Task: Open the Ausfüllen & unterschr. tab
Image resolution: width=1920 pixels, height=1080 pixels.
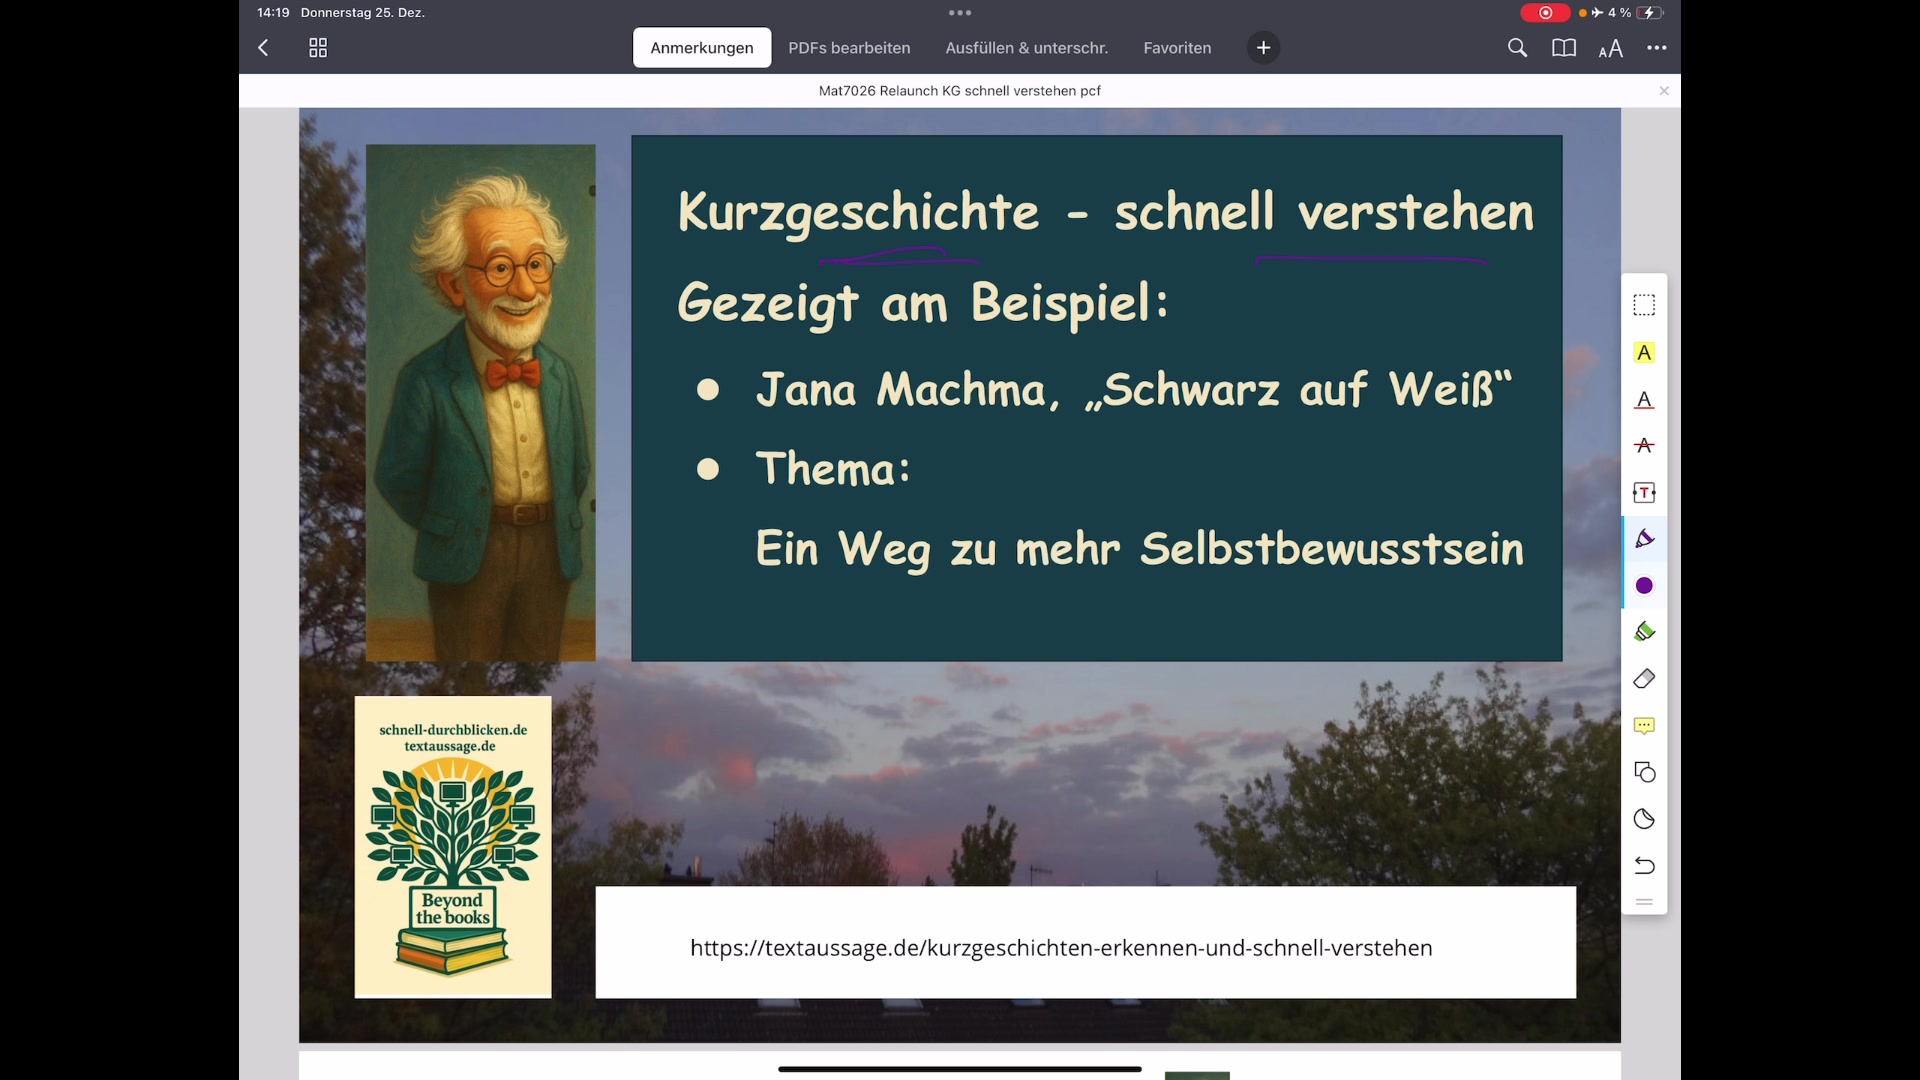Action: click(1026, 47)
